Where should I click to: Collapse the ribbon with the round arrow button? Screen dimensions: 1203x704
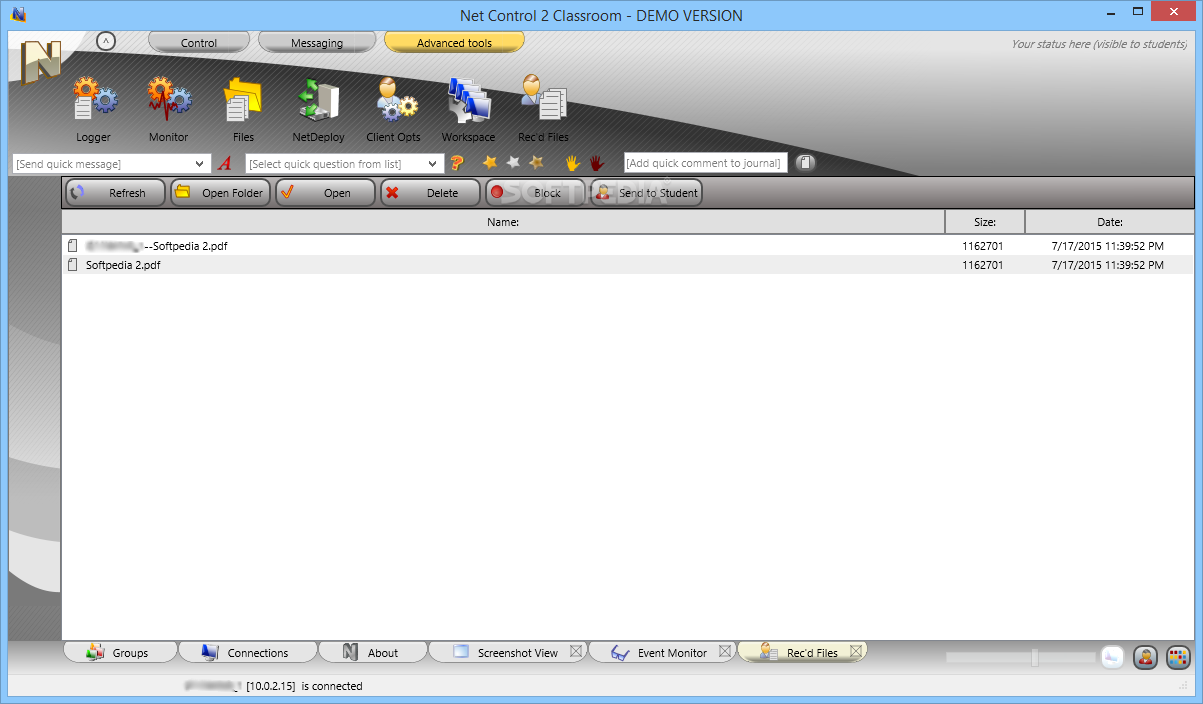[107, 41]
